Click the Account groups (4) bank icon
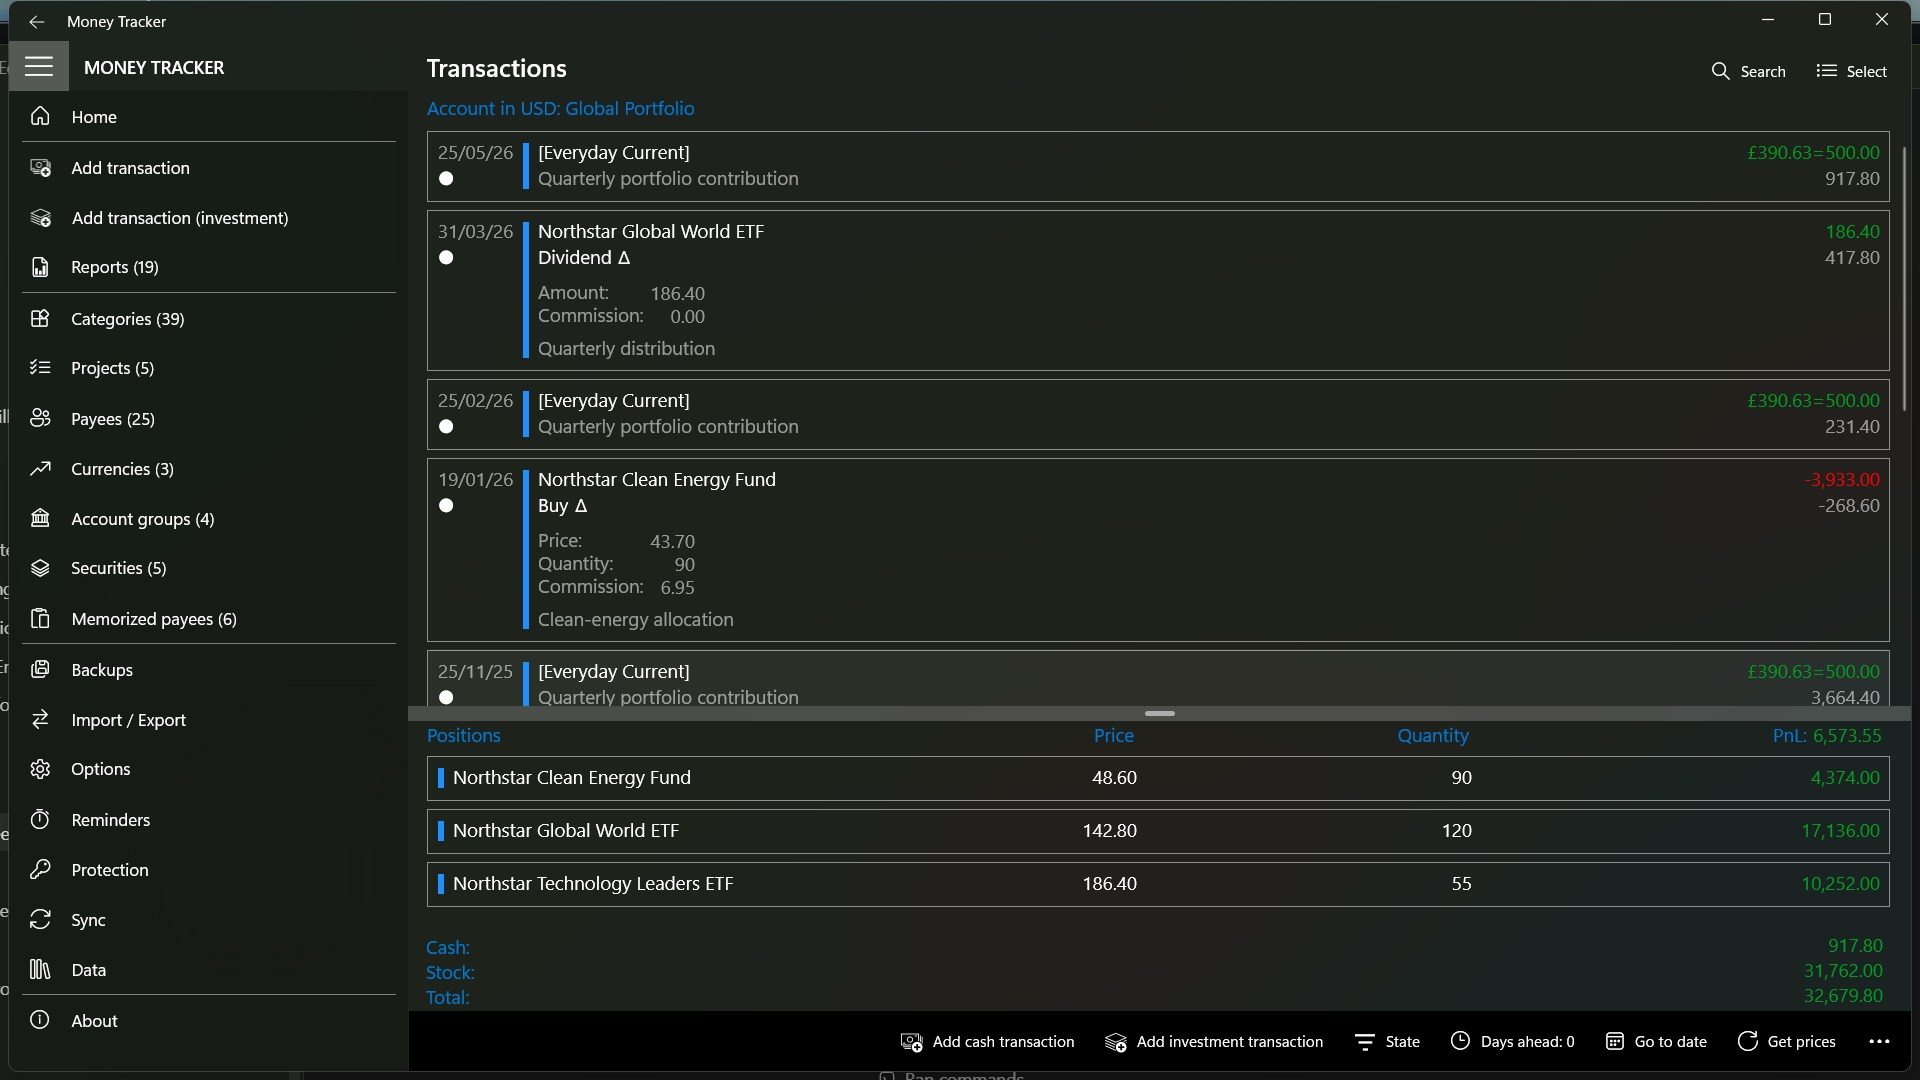Viewport: 1920px width, 1080px height. pyautogui.click(x=40, y=518)
